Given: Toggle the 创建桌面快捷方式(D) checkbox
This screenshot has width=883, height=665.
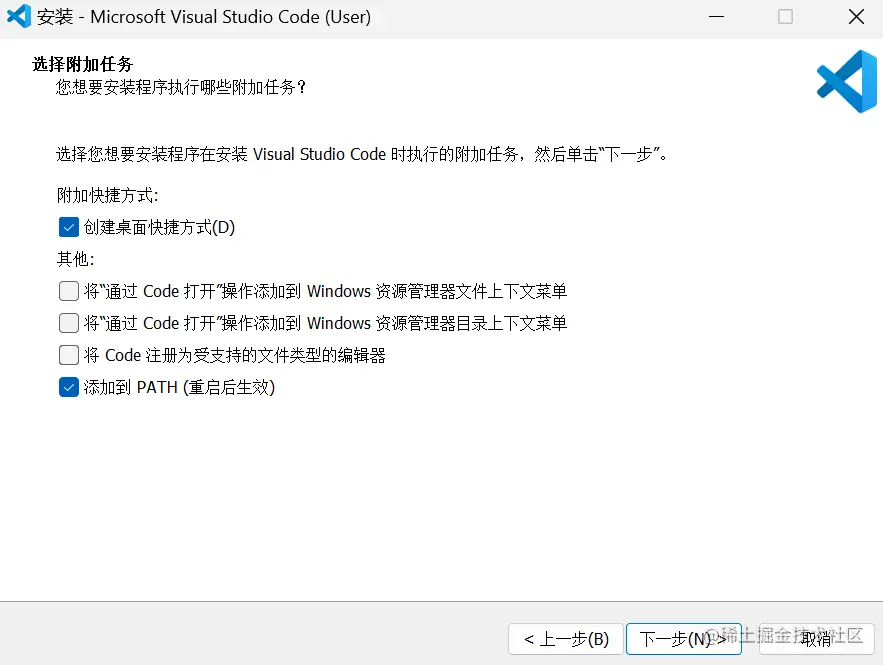Looking at the screenshot, I should coord(69,227).
